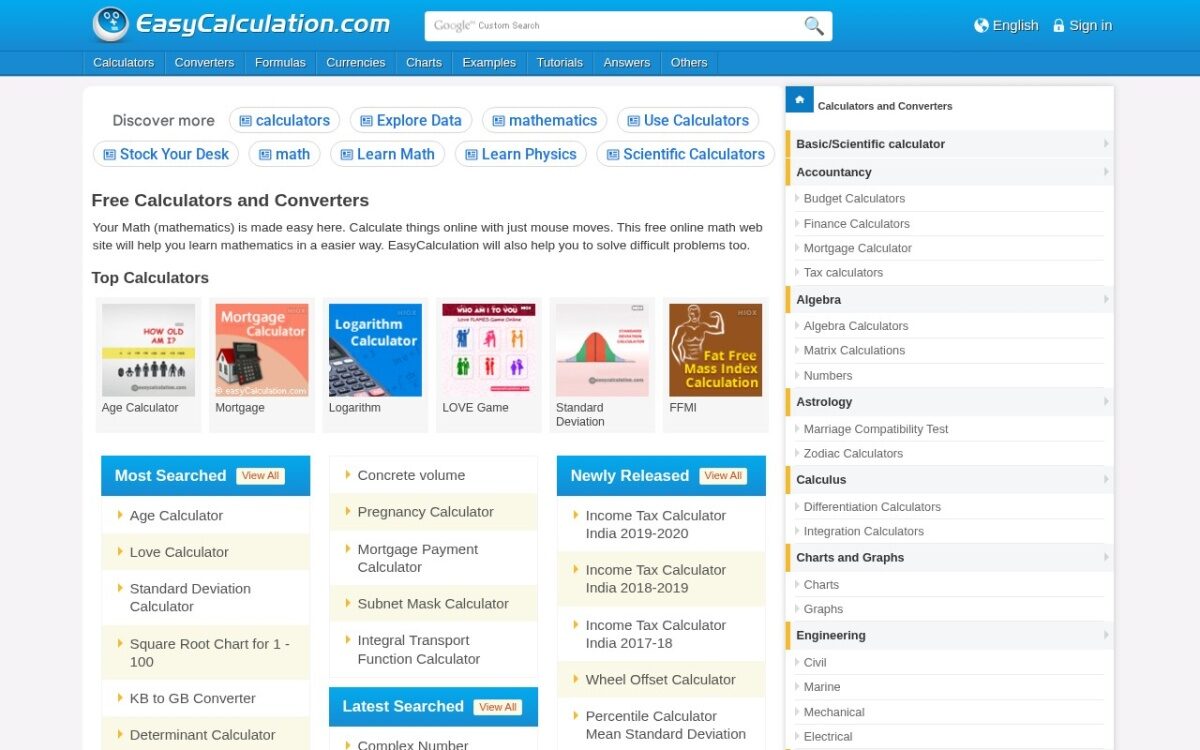Viewport: 1200px width, 750px height.
Task: Open the Age Calculator thumbnail
Action: 148,350
